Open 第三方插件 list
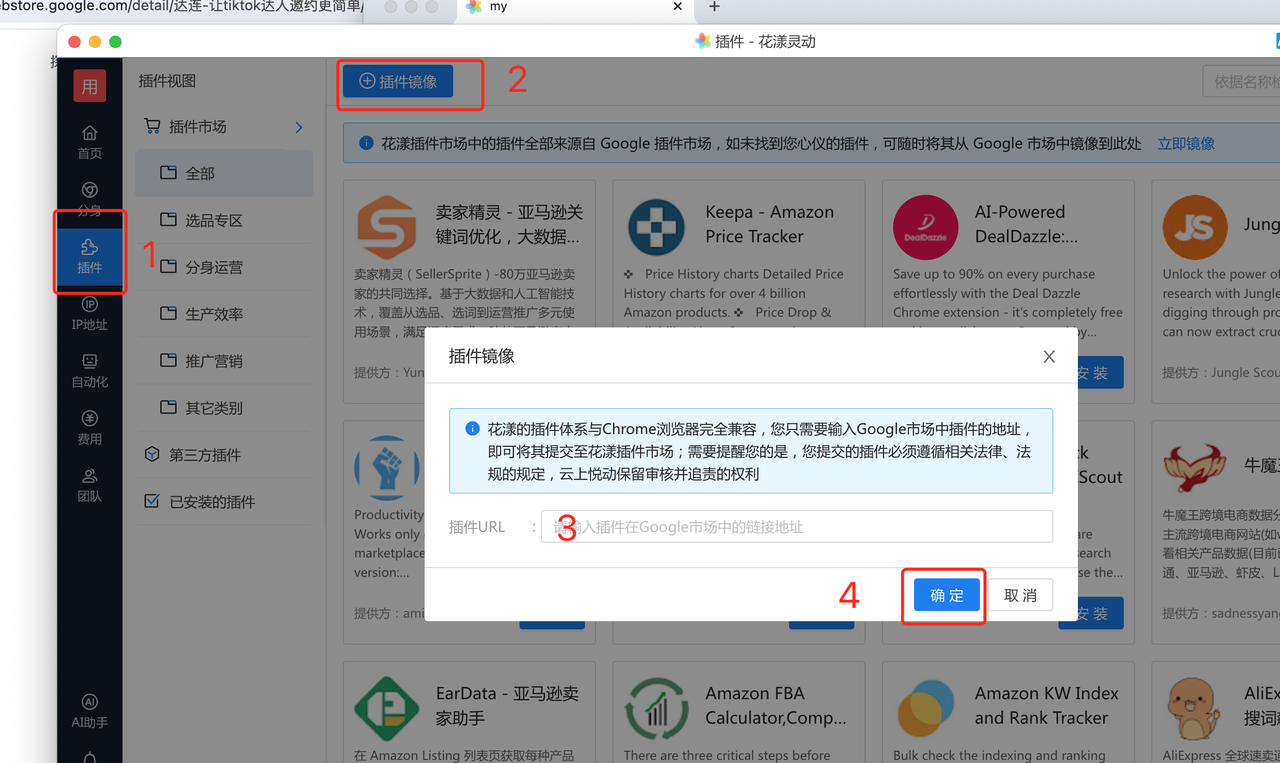Screen dimensions: 1280x763 point(204,455)
